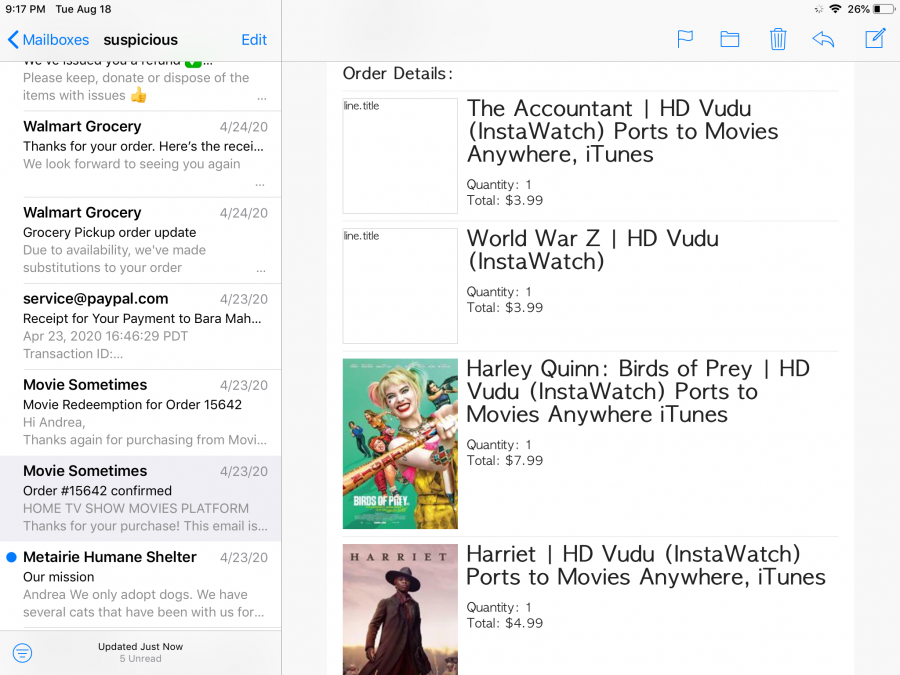This screenshot has width=900, height=675.
Task: Open Movie Redemption for Order 15642 email
Action: pyautogui.click(x=141, y=413)
